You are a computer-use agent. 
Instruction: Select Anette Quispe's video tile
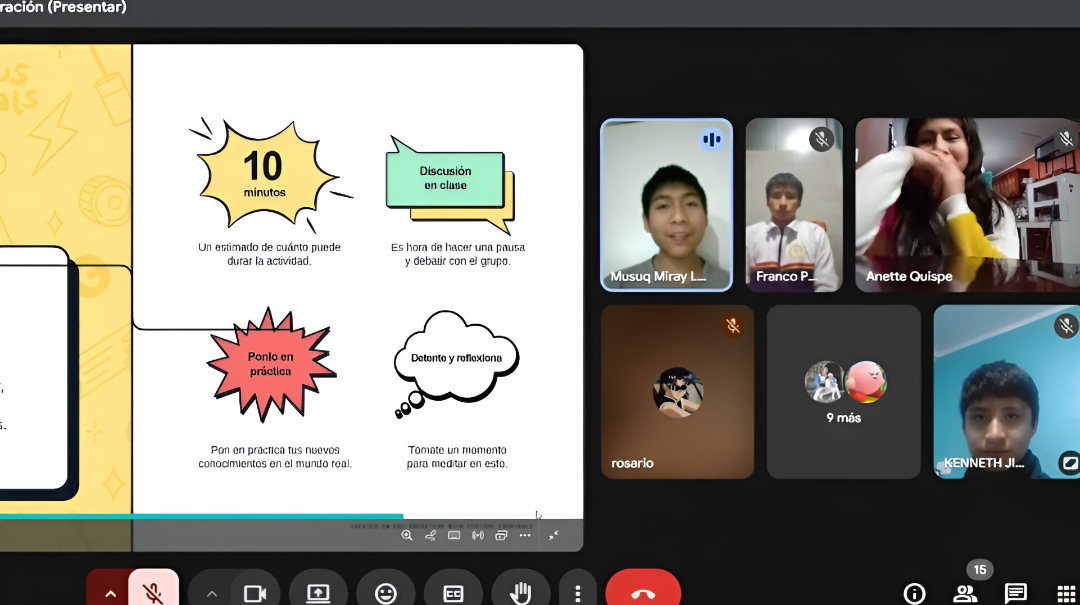(967, 205)
